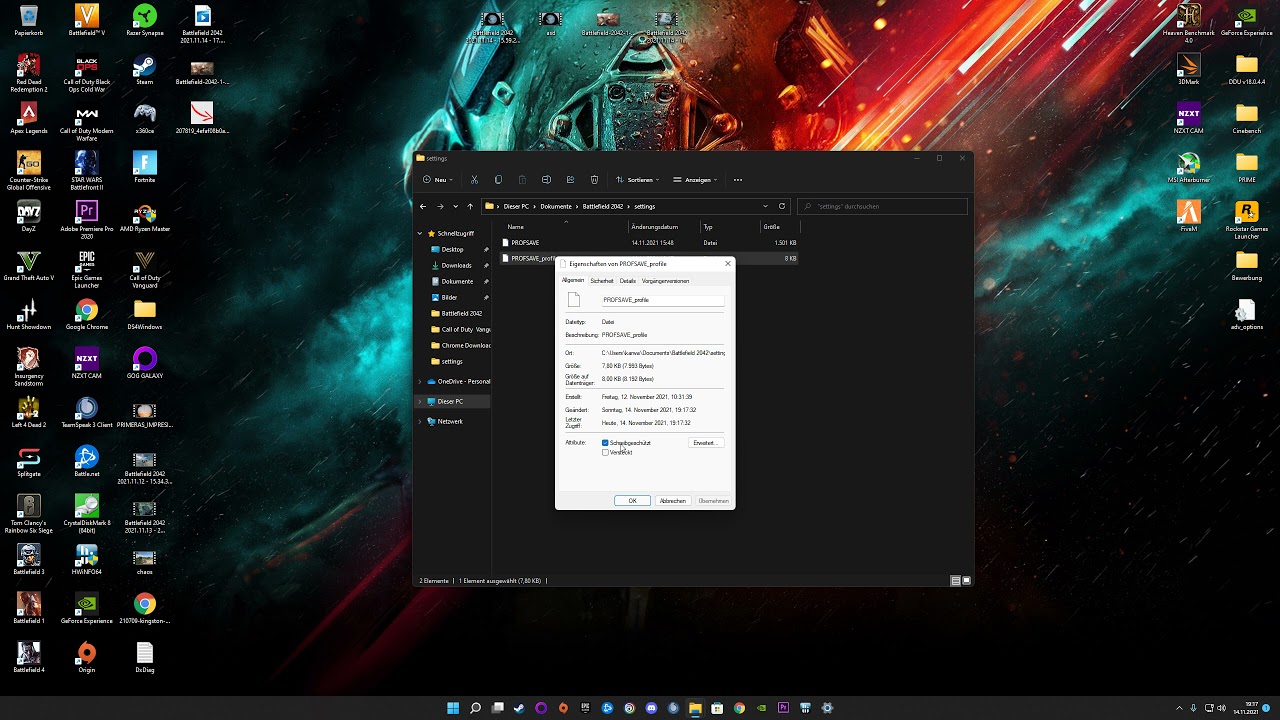
Task: Sort by the Änderungsdatum column header
Action: coord(655,227)
